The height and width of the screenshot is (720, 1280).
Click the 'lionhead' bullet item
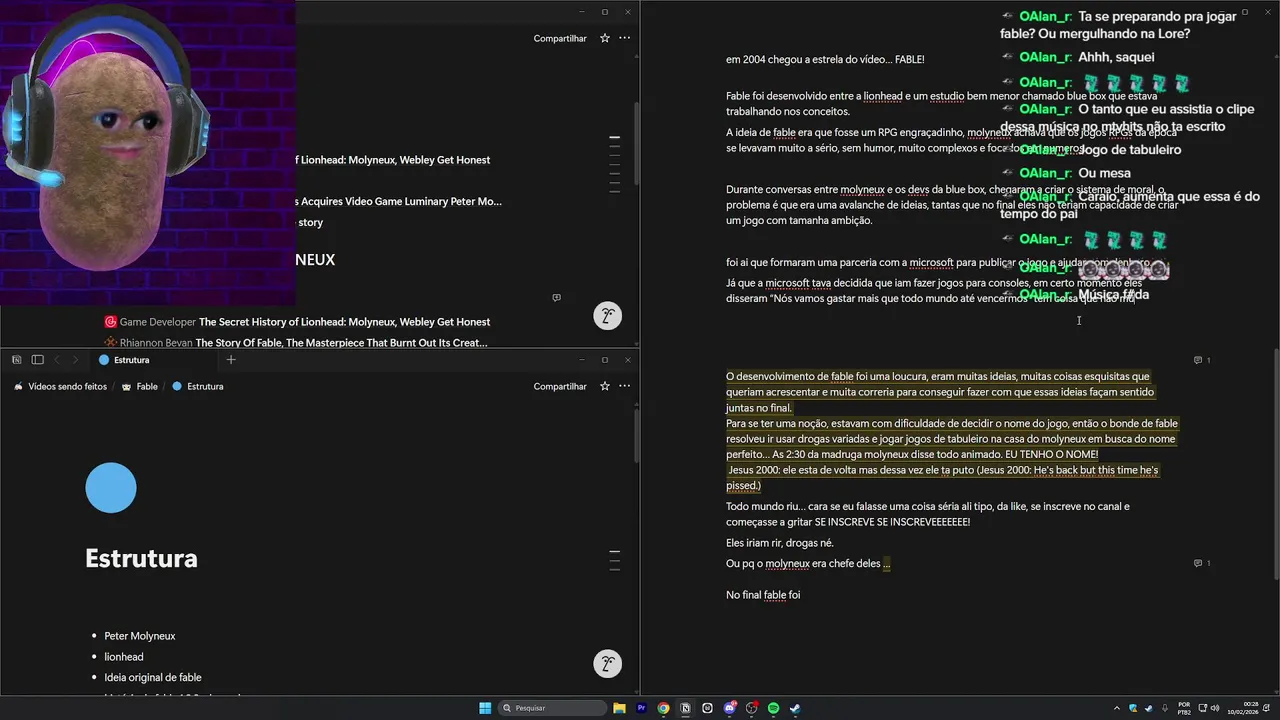(x=124, y=657)
